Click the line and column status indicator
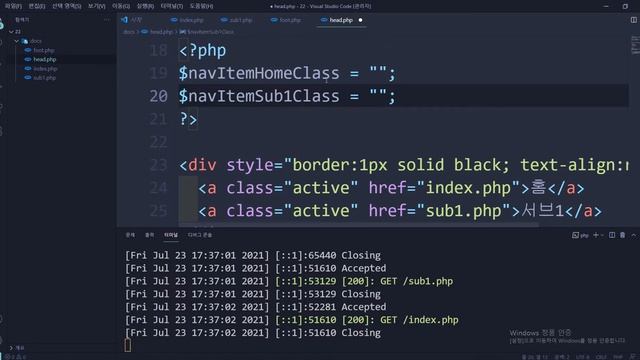The width and height of the screenshot is (640, 360). click(x=534, y=357)
